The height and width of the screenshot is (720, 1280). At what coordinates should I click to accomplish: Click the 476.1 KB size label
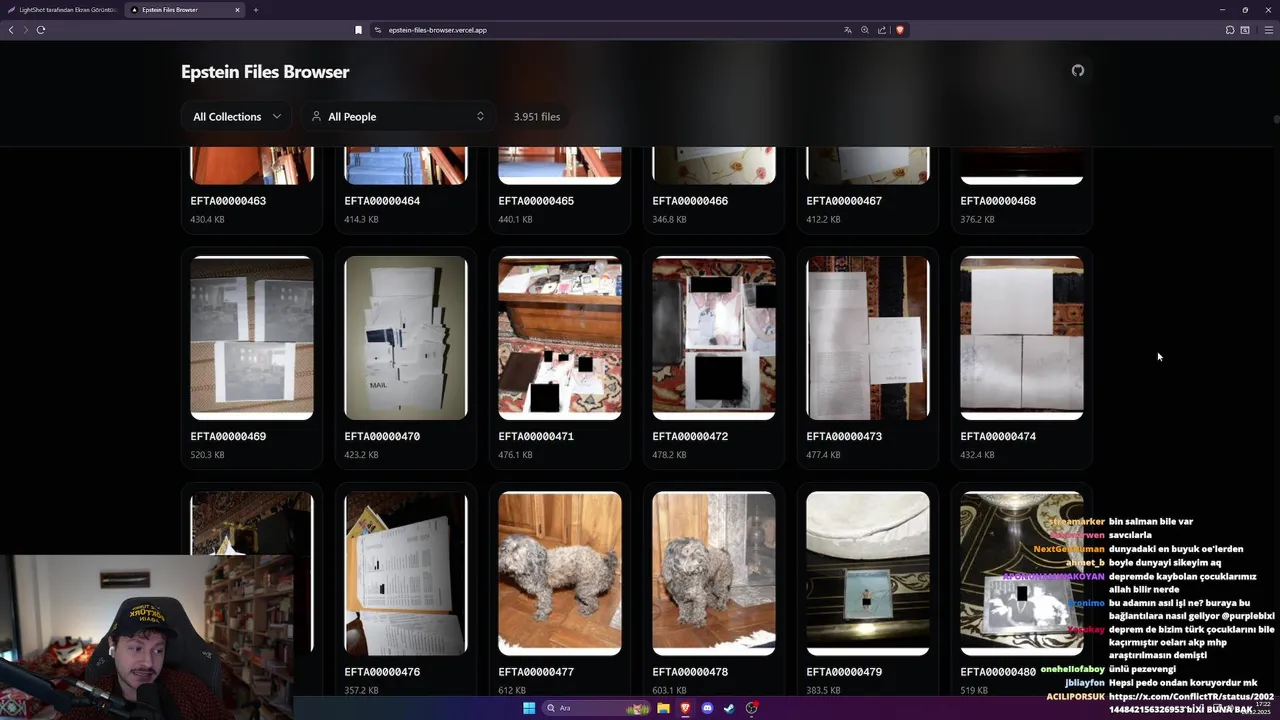pyautogui.click(x=515, y=455)
